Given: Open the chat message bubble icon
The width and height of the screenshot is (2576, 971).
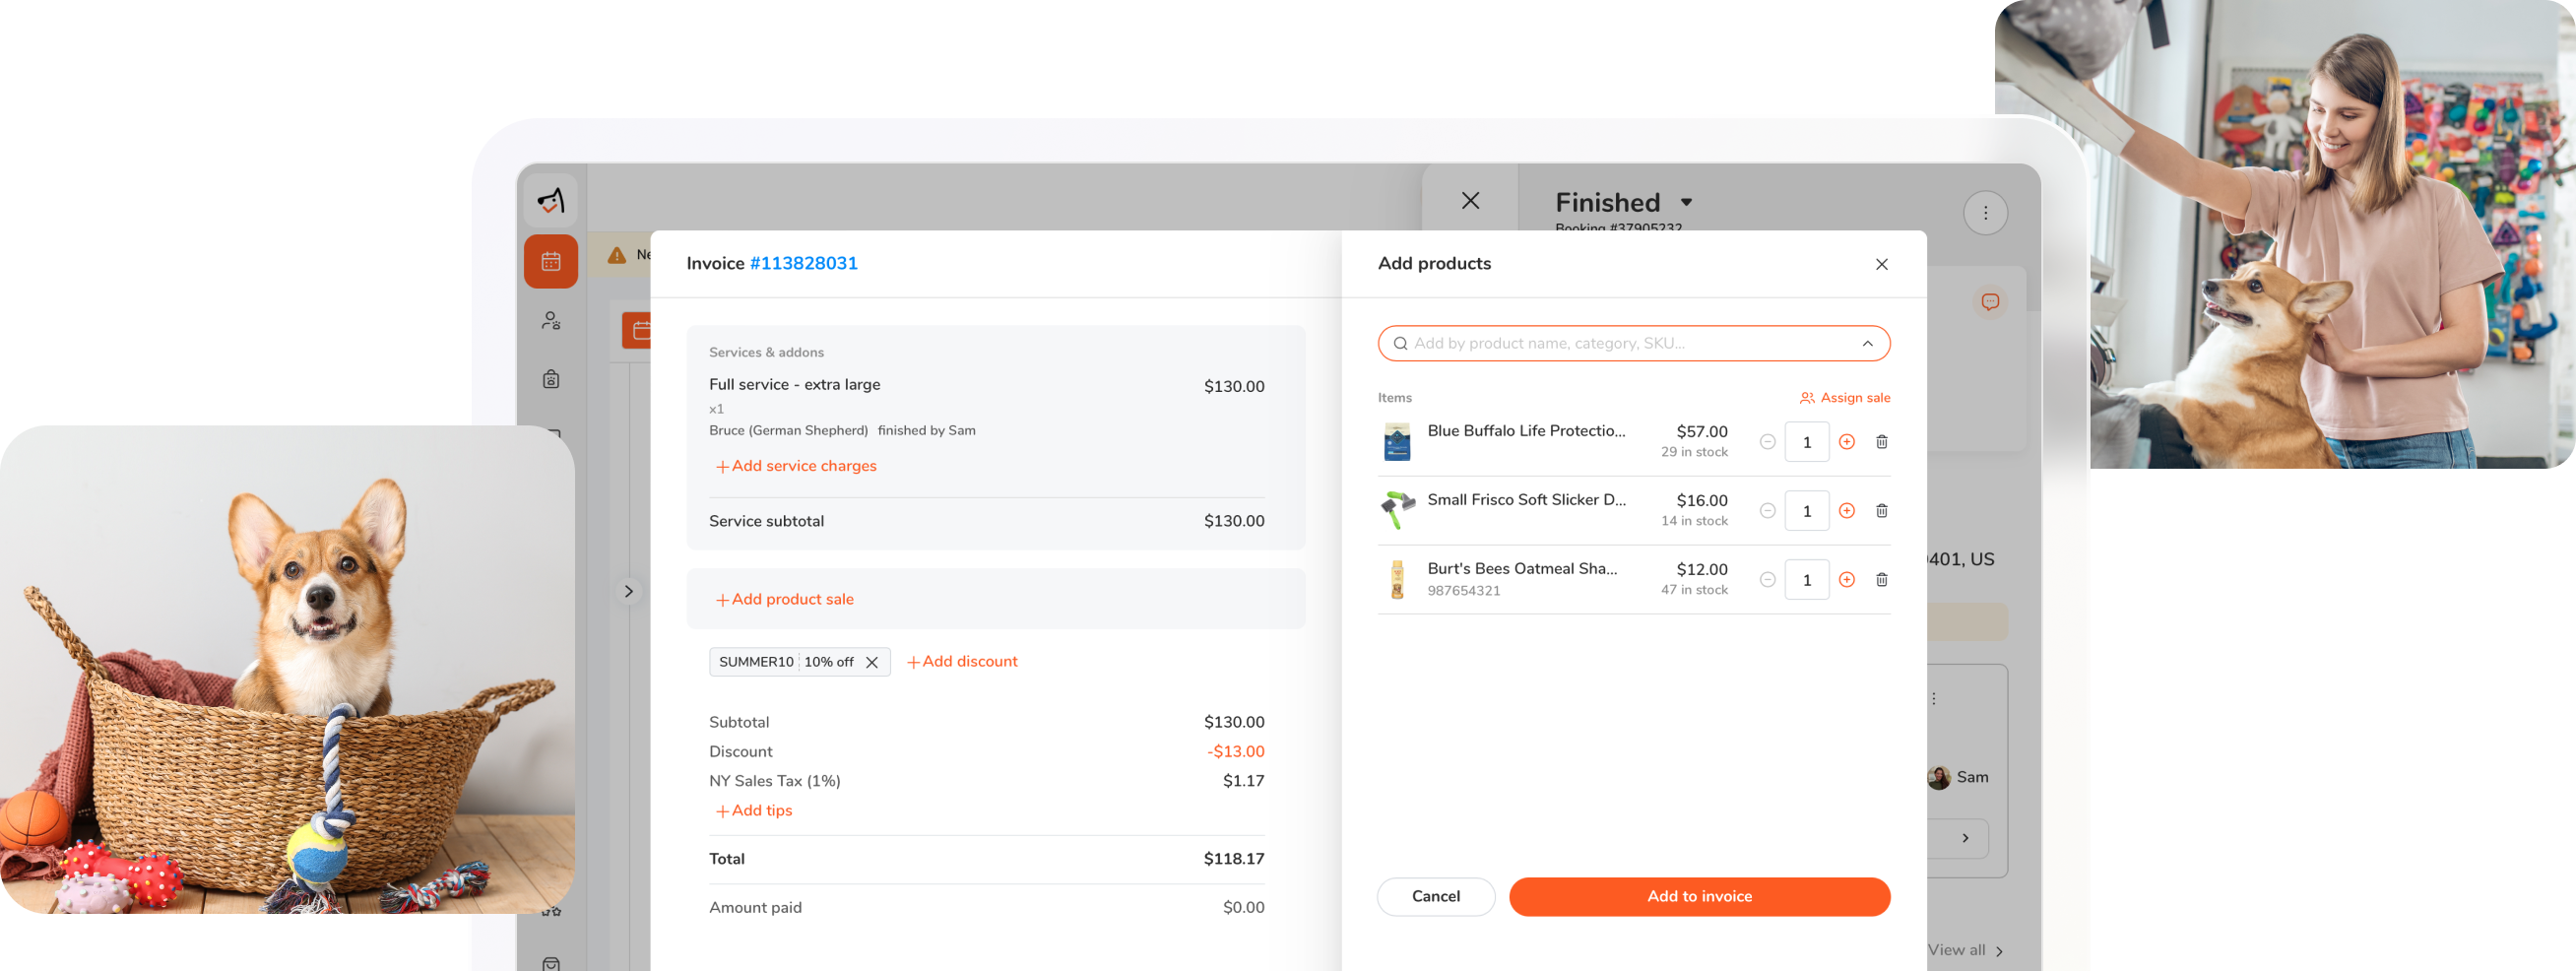Looking at the screenshot, I should [1990, 302].
